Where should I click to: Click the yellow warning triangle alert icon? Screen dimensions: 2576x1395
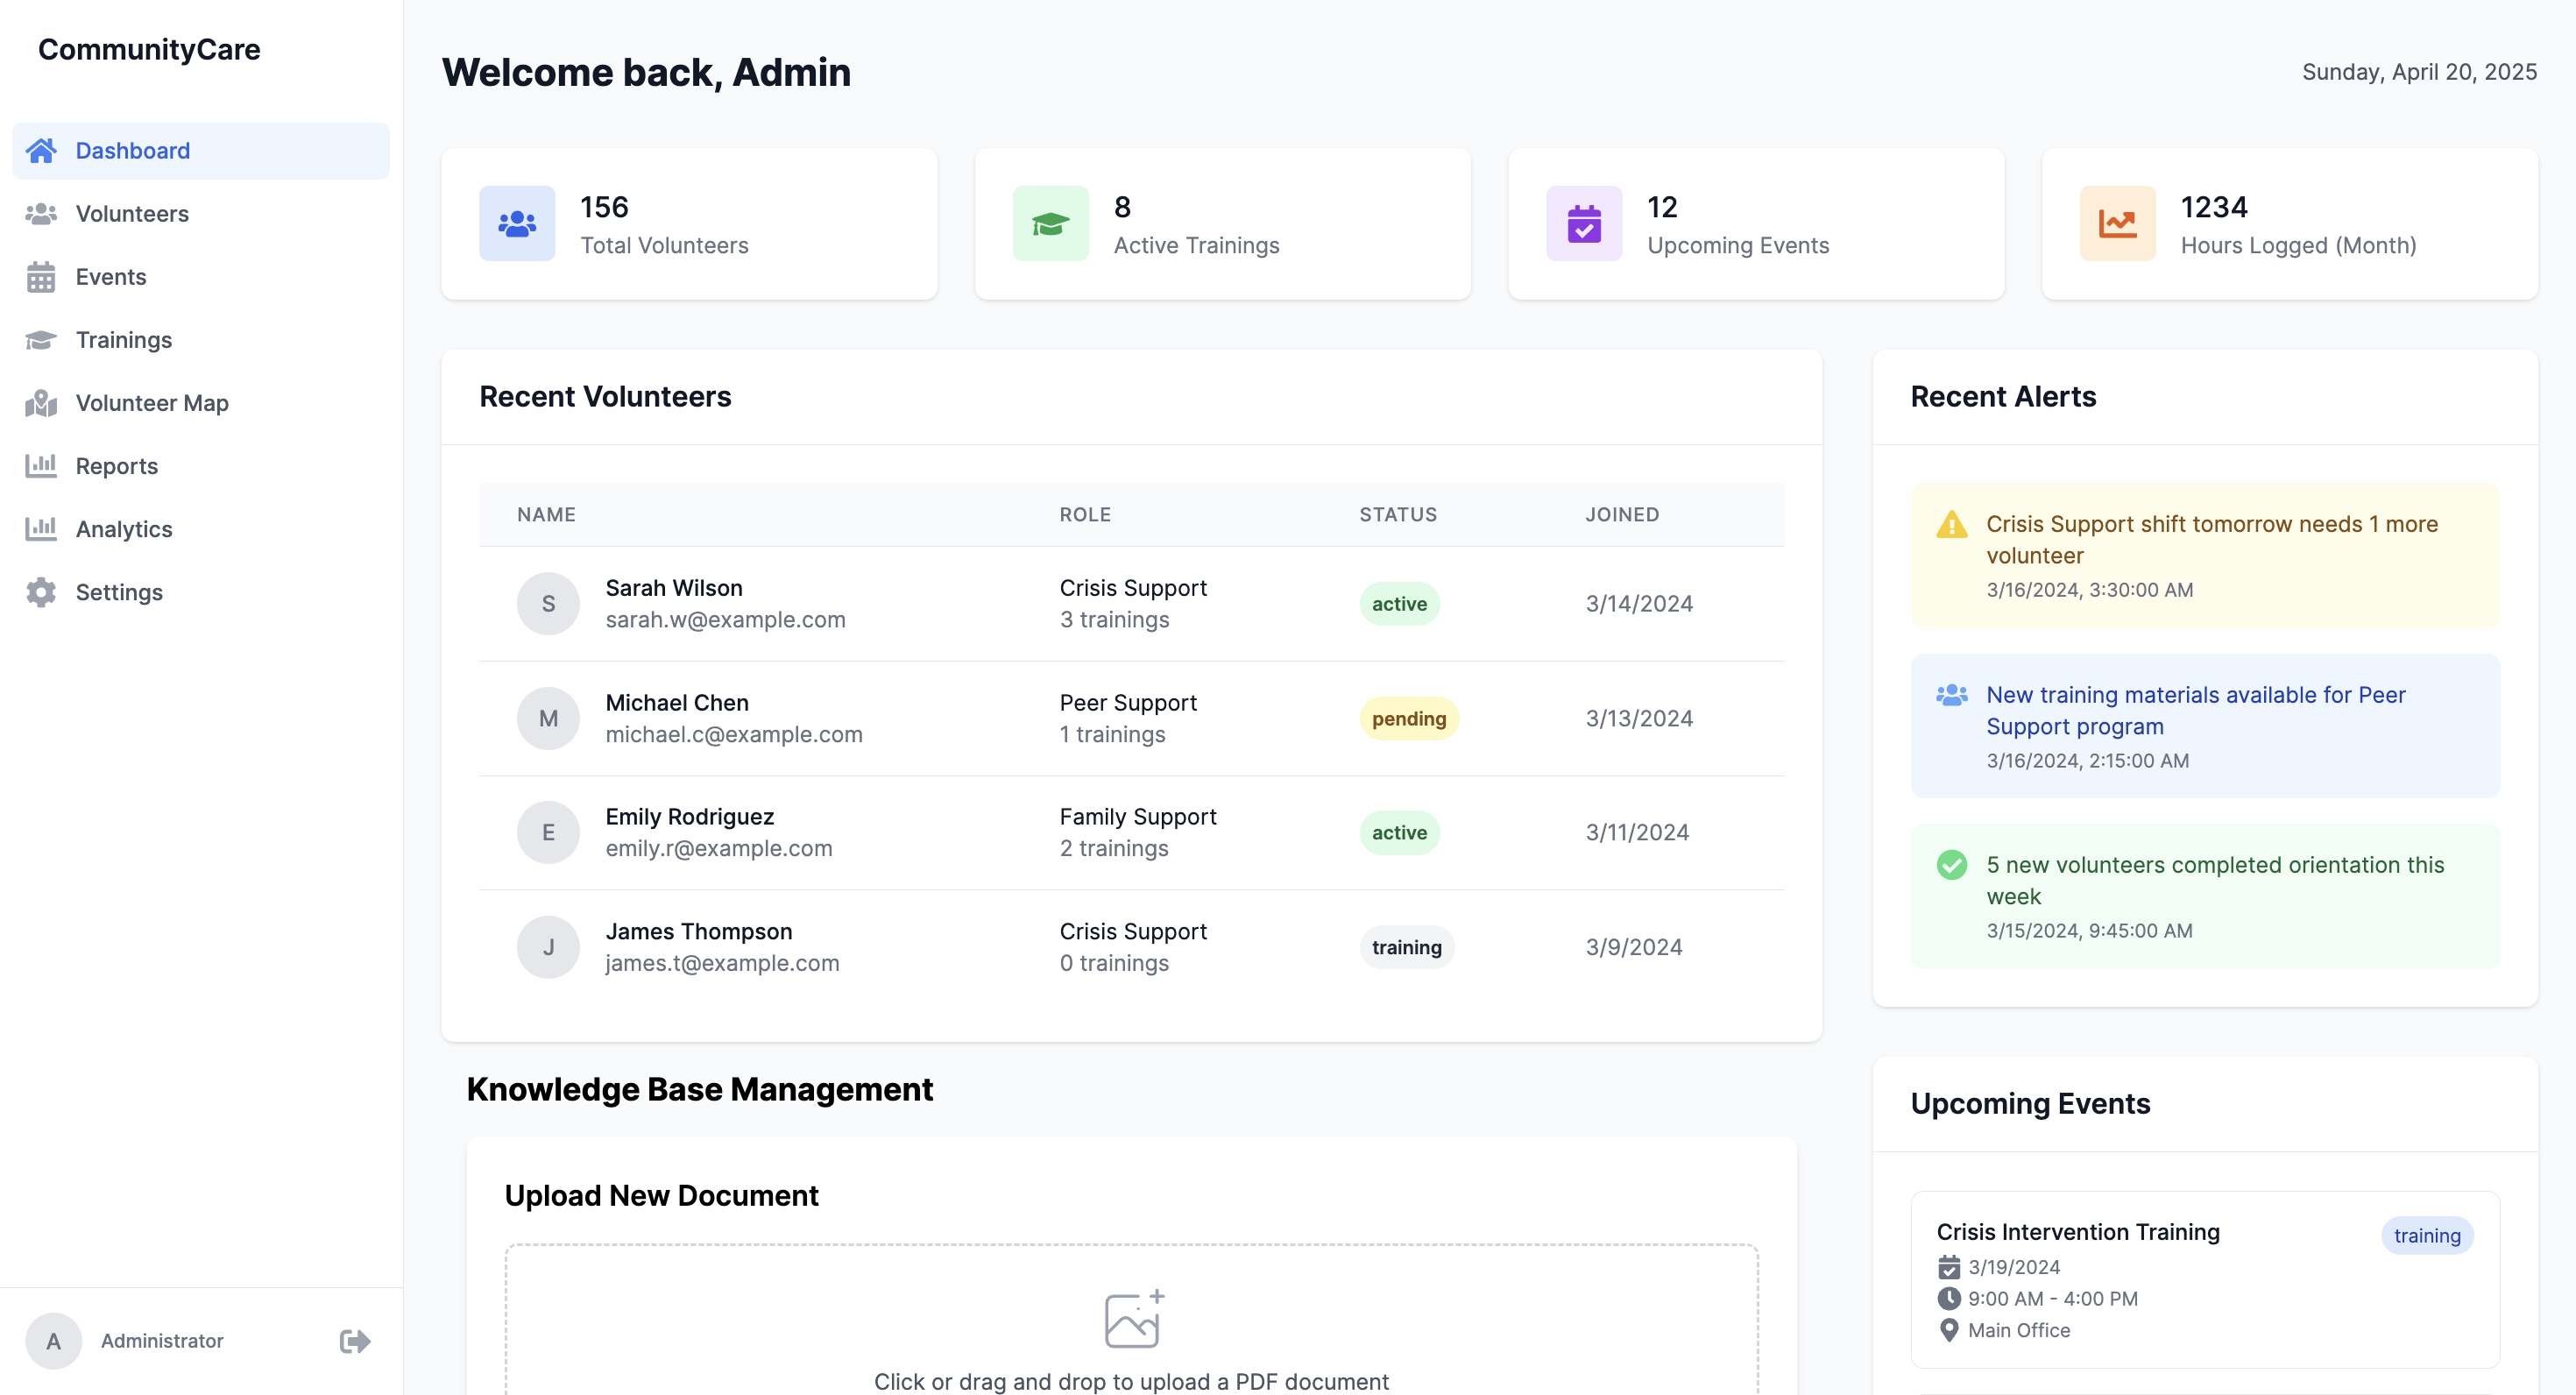[1951, 525]
